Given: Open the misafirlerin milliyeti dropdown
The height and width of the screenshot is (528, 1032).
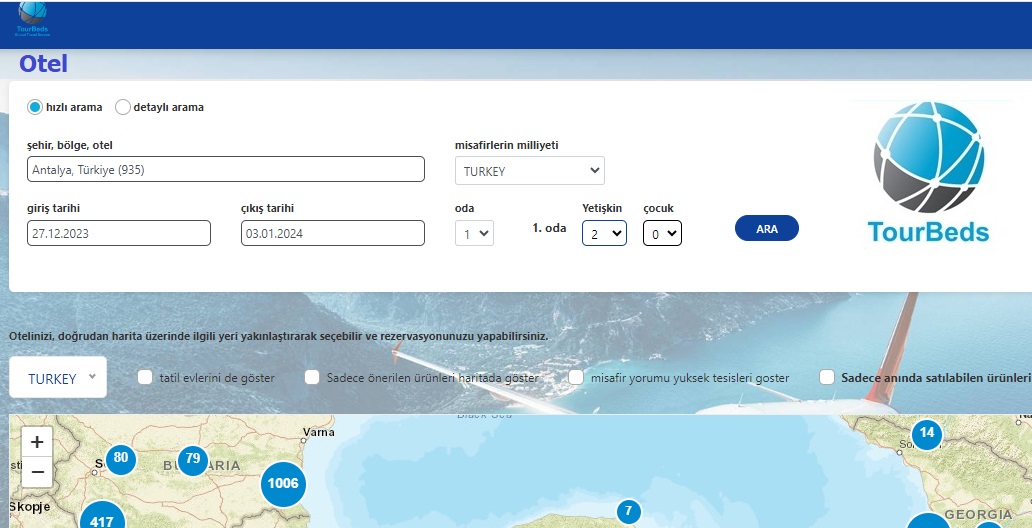Looking at the screenshot, I should (530, 171).
